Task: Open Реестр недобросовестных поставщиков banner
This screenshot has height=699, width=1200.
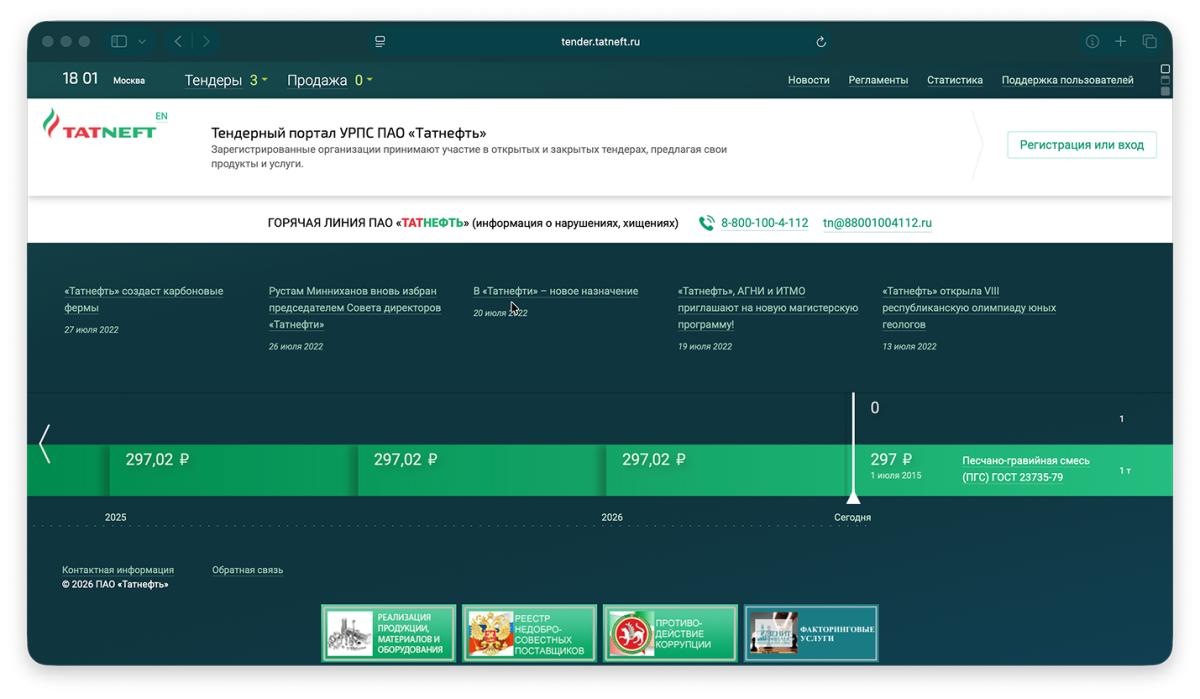Action: (530, 633)
